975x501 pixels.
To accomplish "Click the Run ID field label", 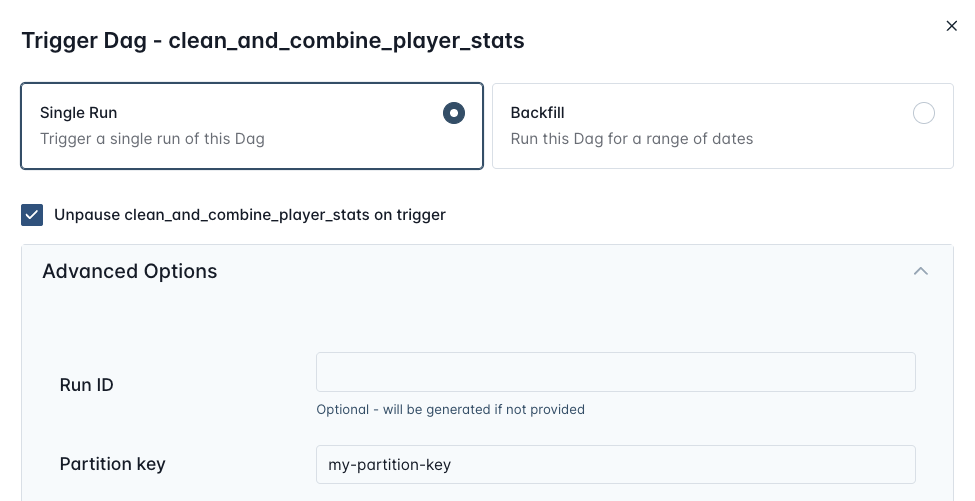I will click(x=87, y=385).
